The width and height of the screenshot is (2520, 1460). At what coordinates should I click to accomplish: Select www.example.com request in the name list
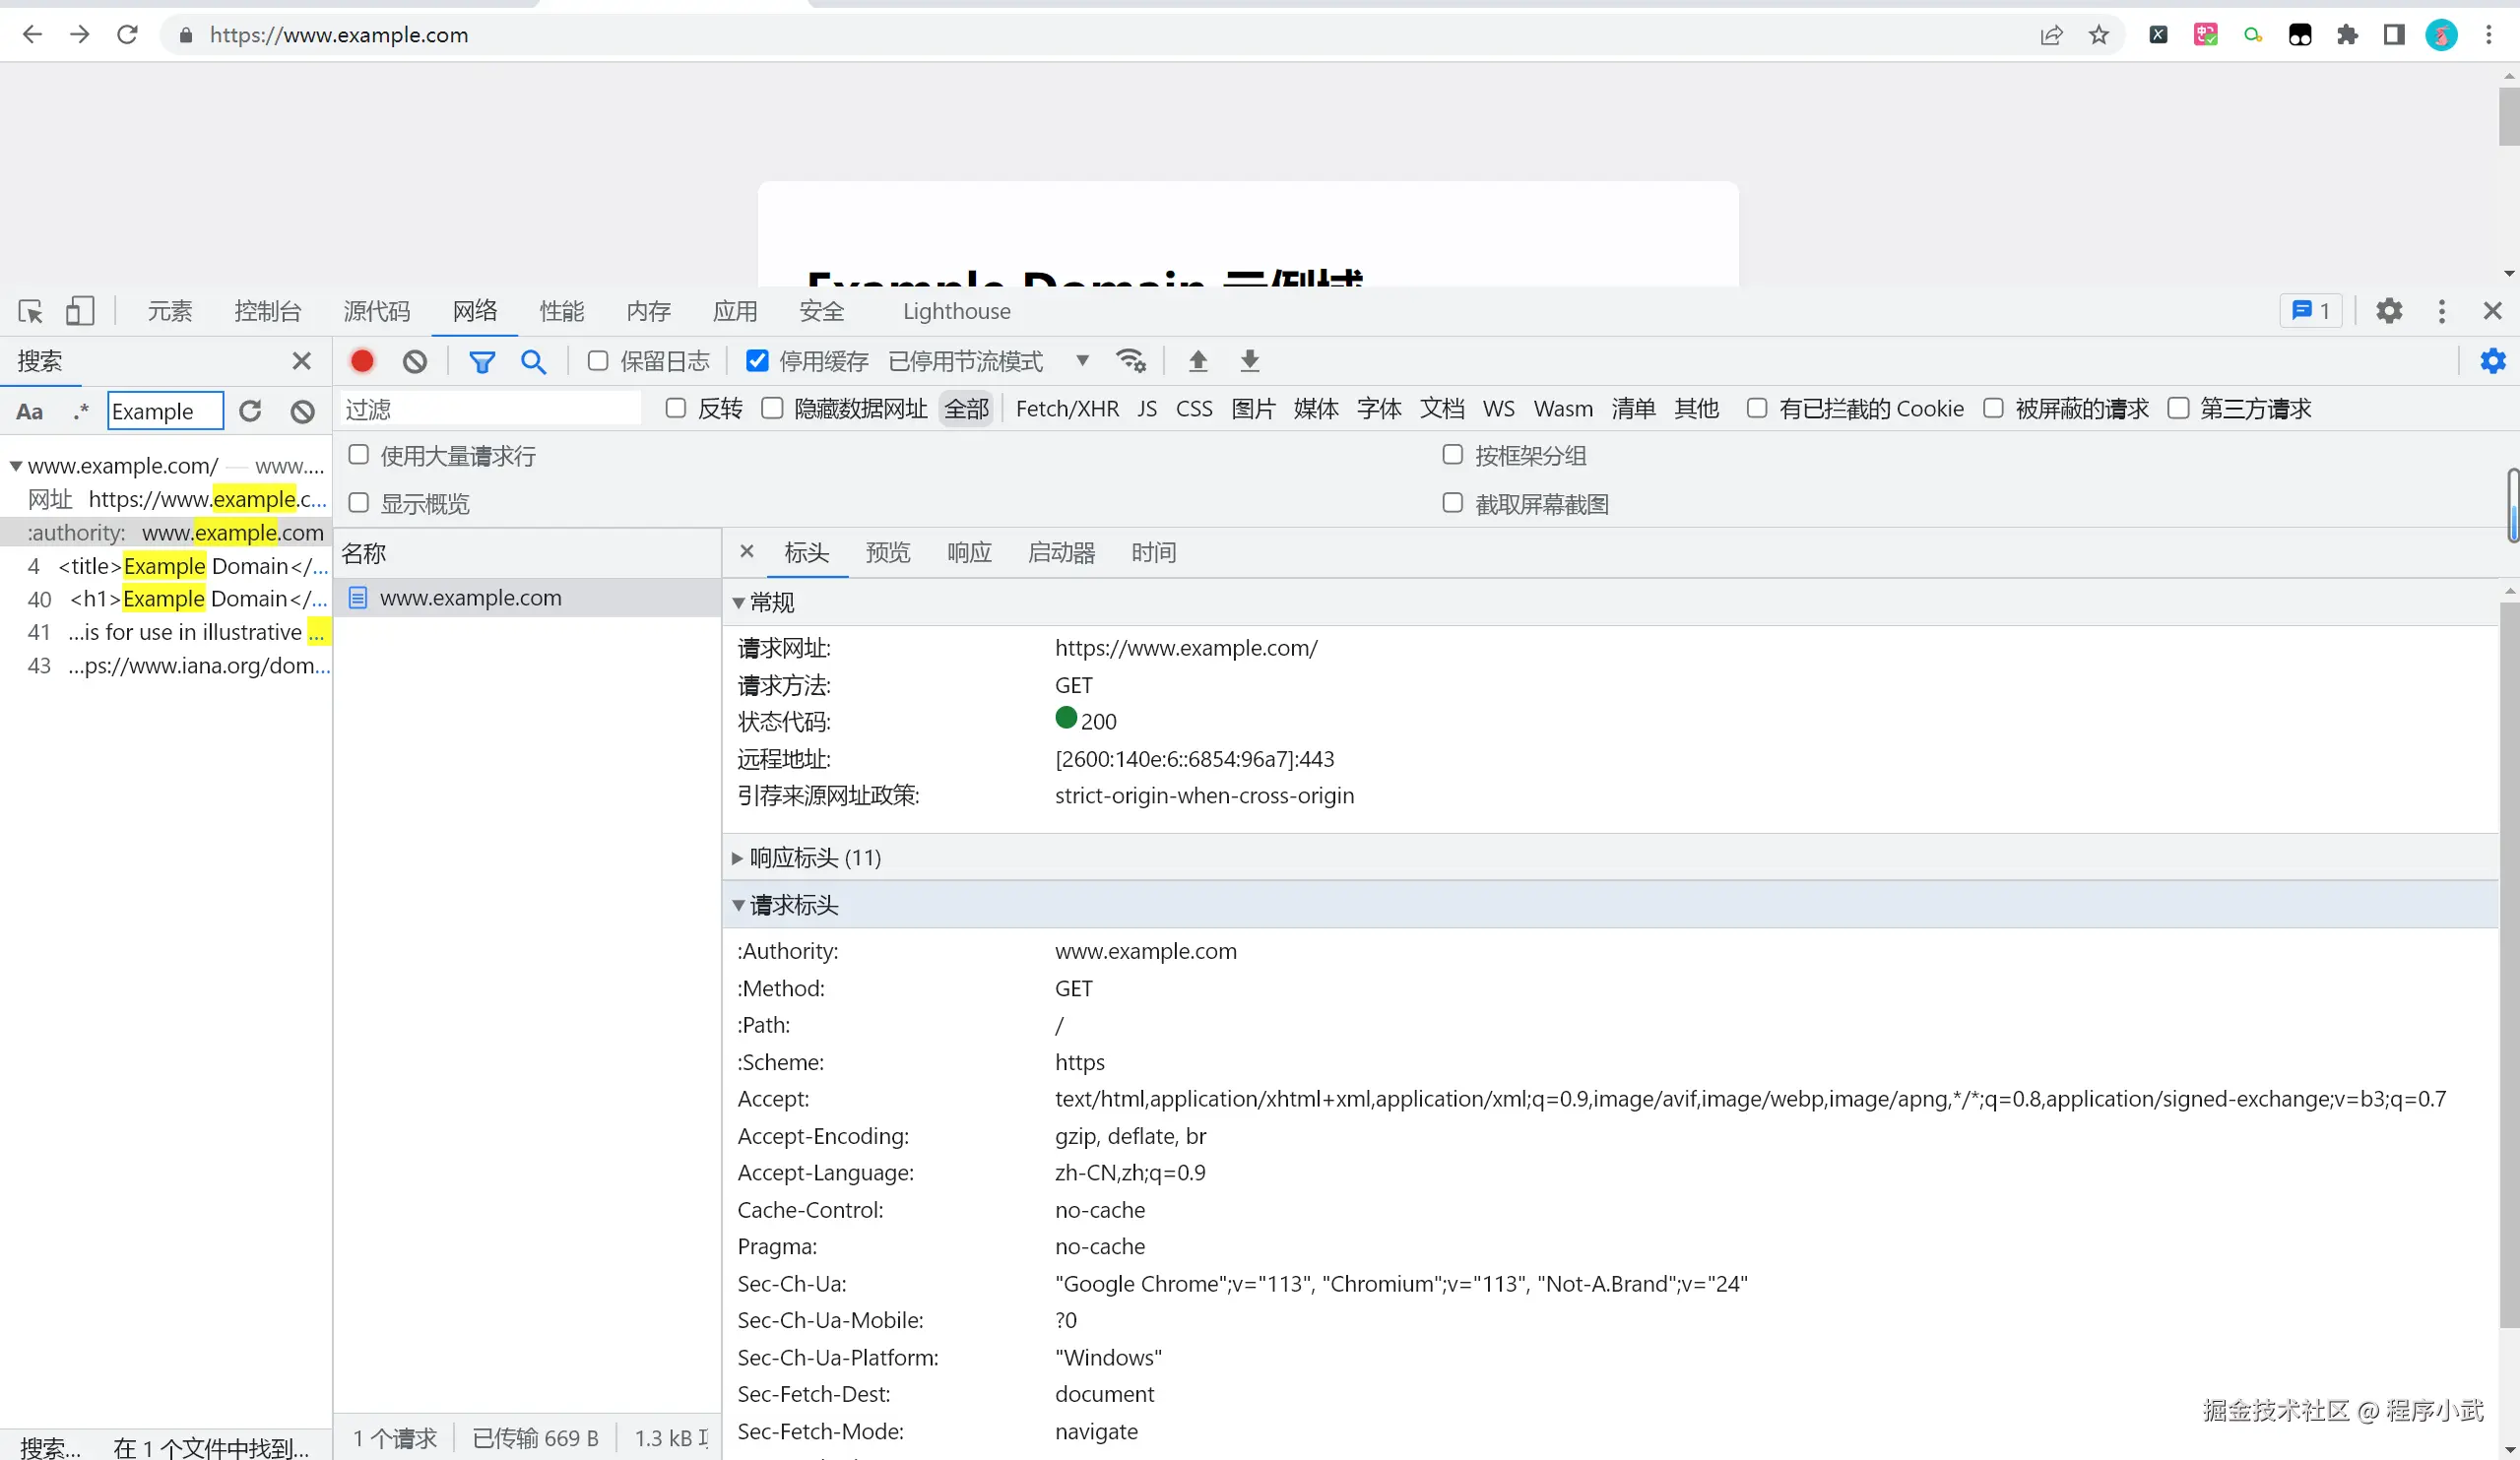470,597
